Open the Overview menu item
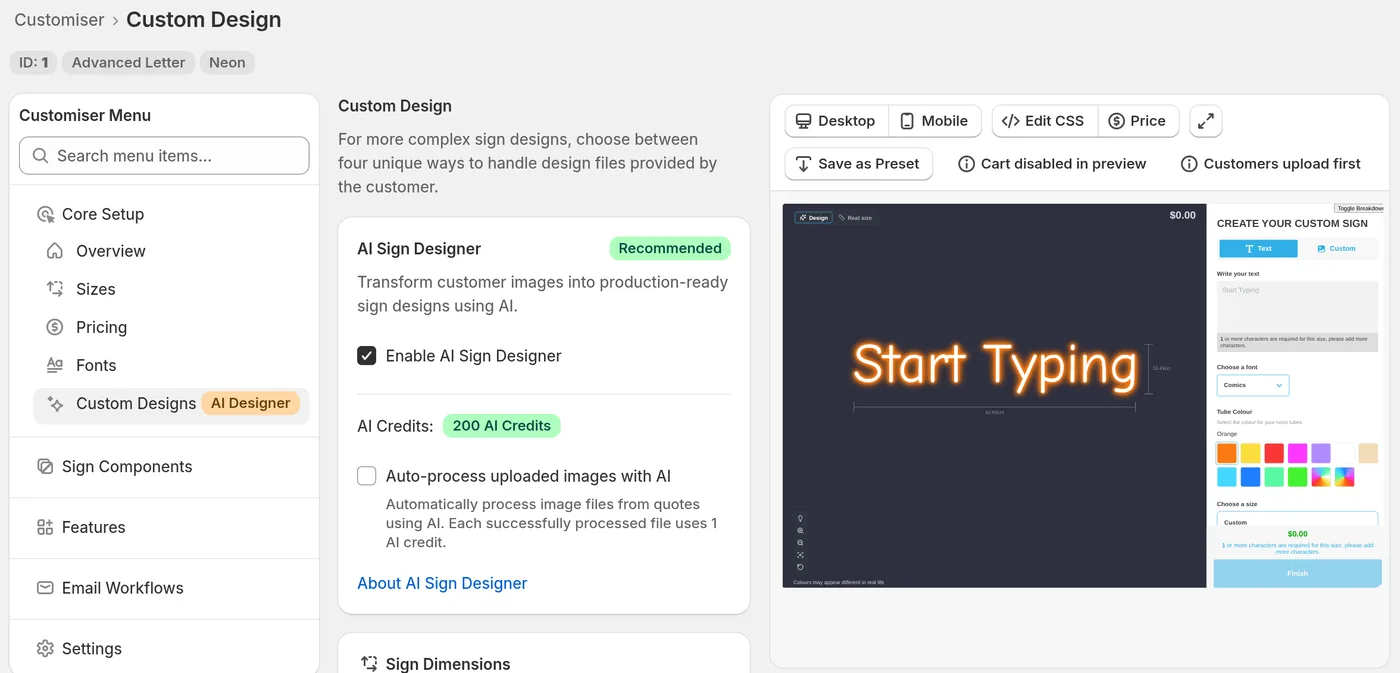This screenshot has width=1400, height=673. point(171,251)
